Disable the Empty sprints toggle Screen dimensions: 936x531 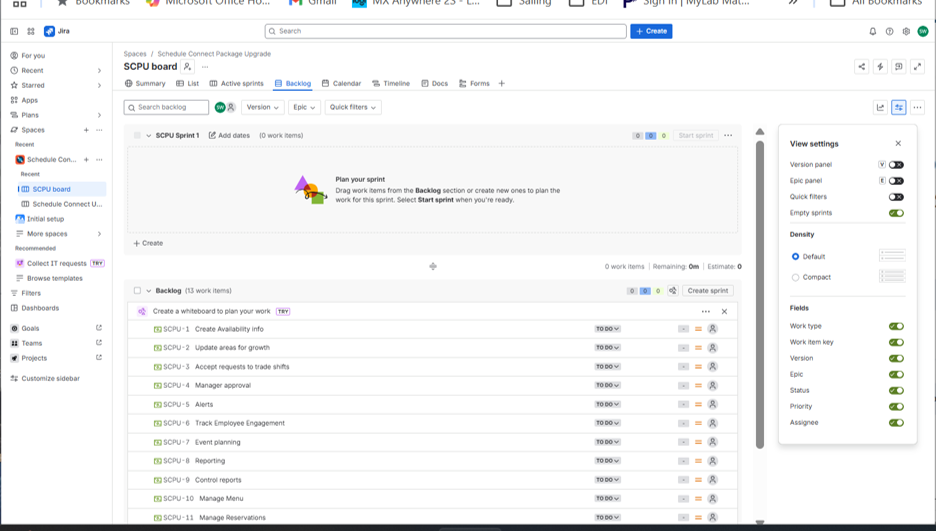pyautogui.click(x=896, y=213)
